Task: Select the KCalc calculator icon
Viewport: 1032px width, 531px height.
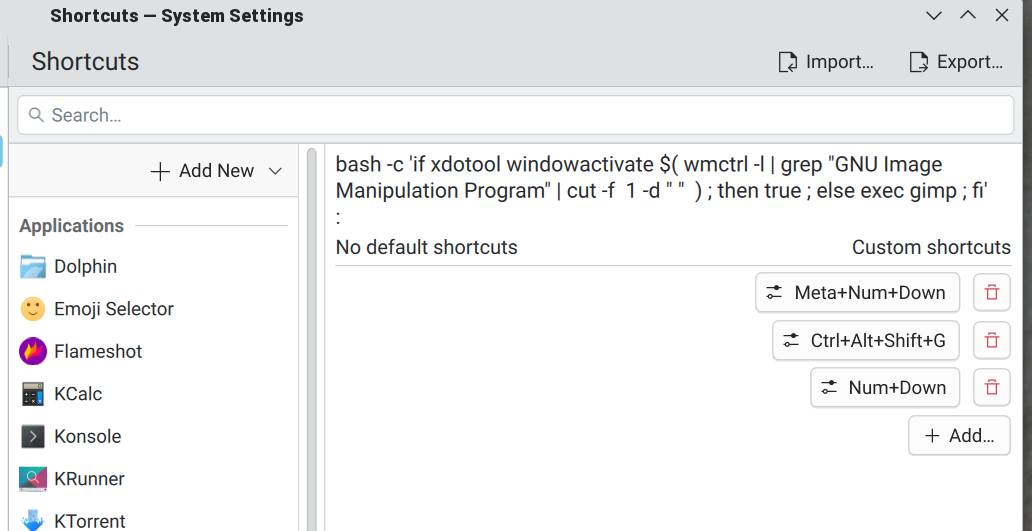Action: coord(33,394)
